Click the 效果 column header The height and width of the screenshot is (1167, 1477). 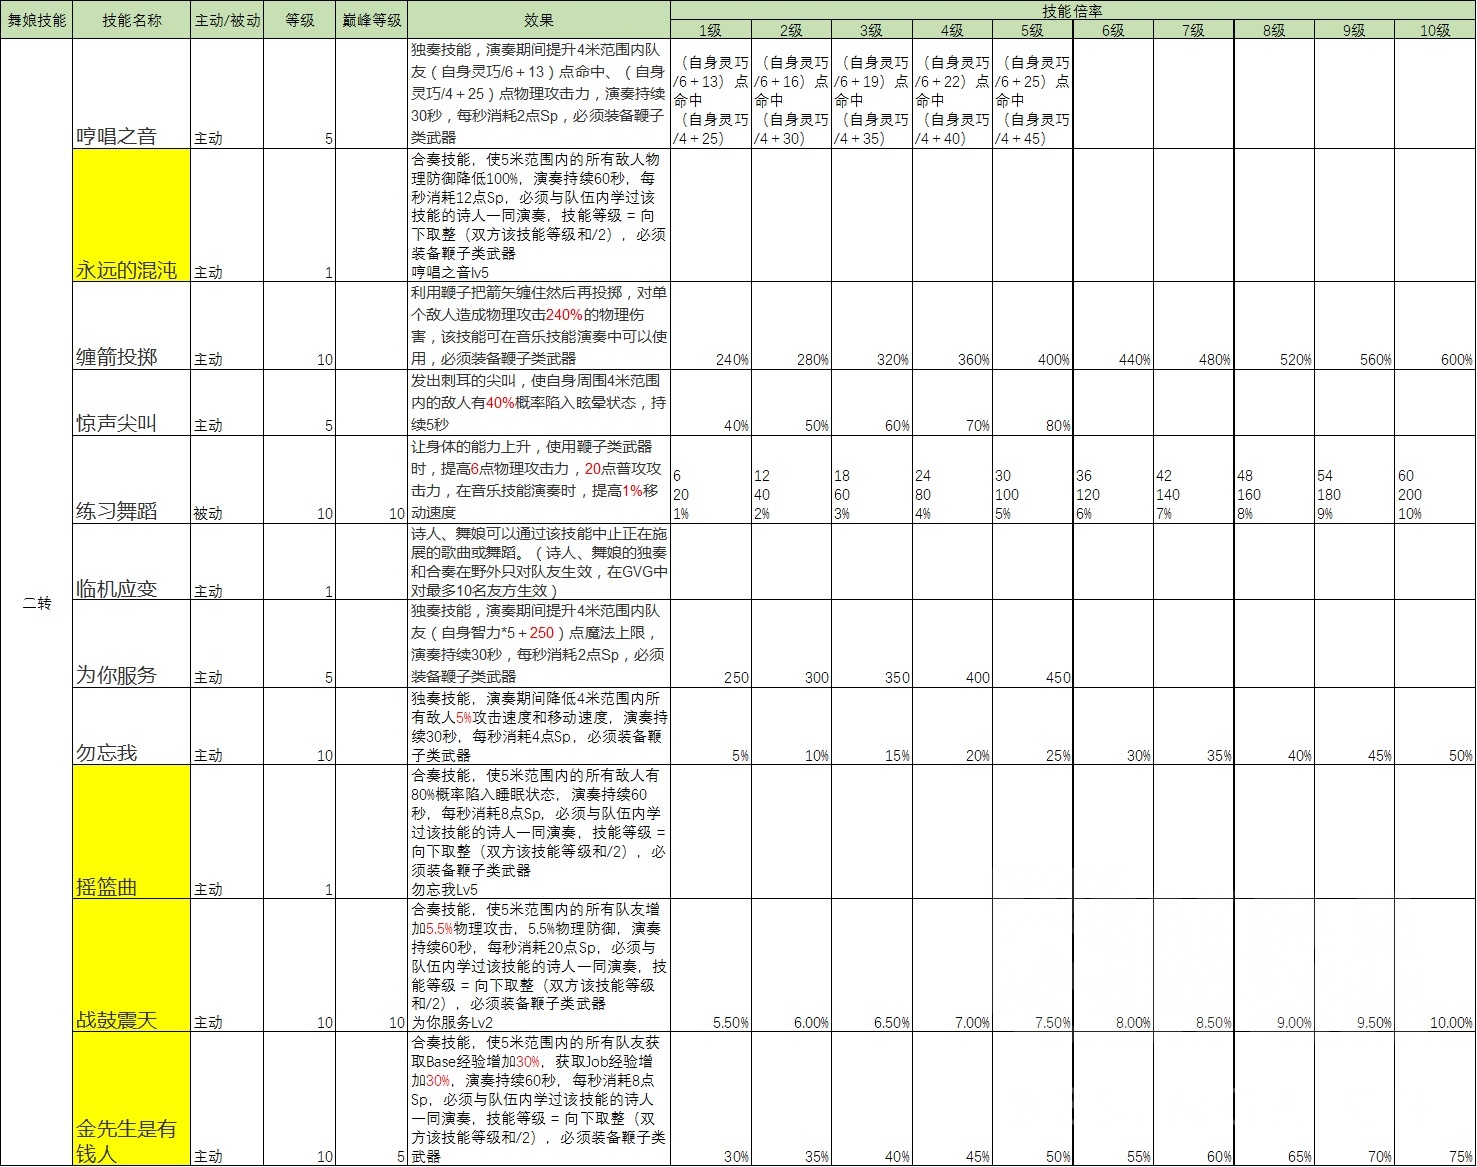click(x=539, y=20)
